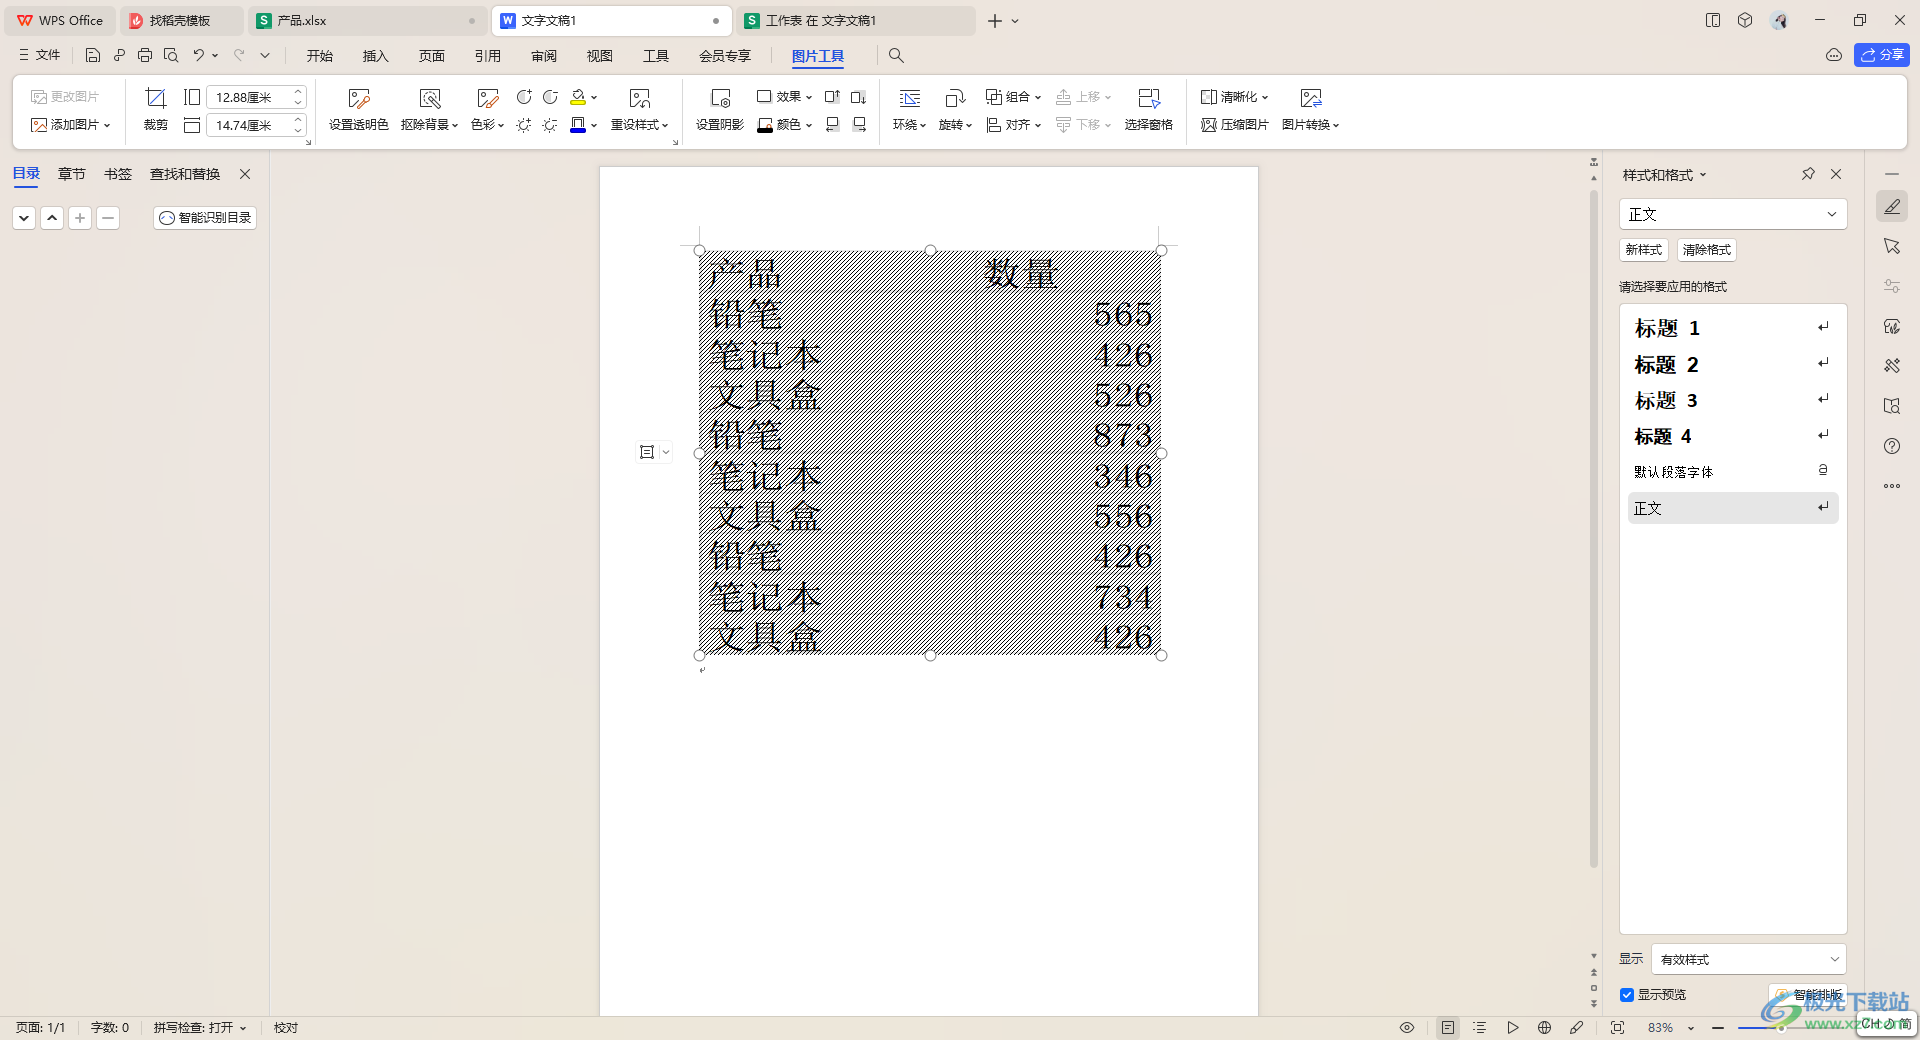This screenshot has height=1040, width=1920.
Task: Pin the Styles and Formatting pane
Action: [1808, 174]
